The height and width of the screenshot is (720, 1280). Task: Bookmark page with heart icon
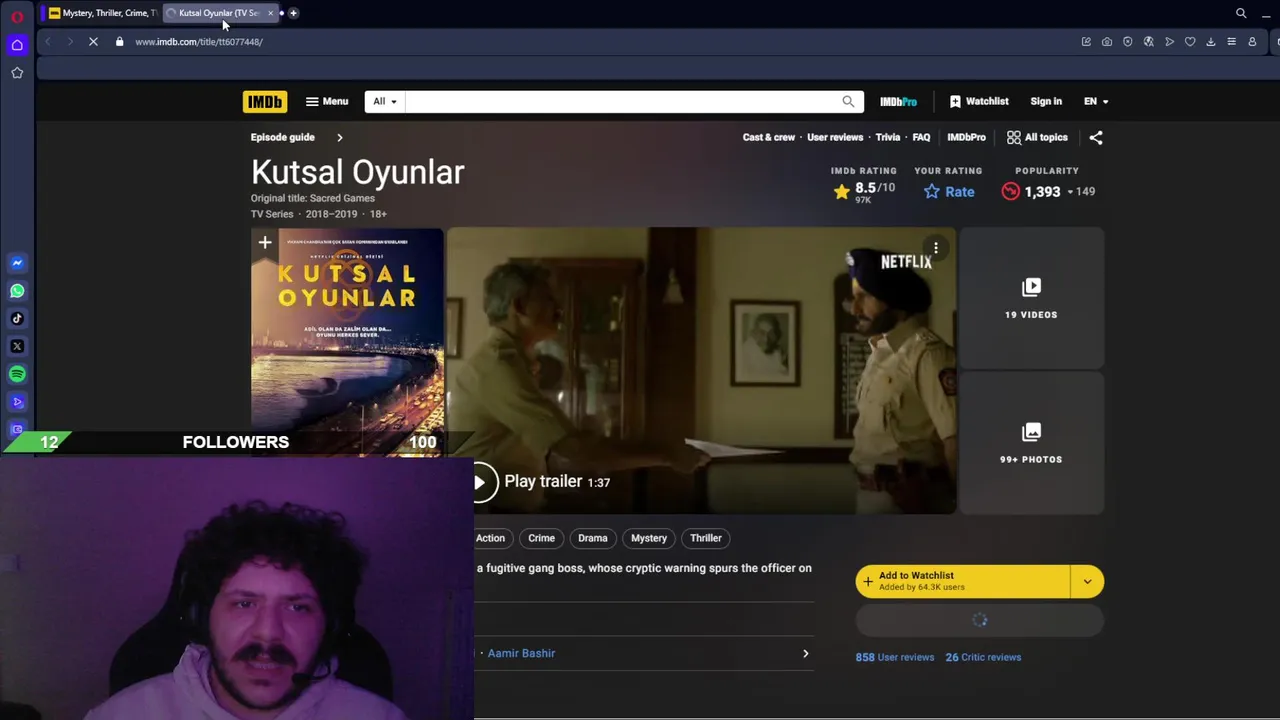(x=1190, y=42)
